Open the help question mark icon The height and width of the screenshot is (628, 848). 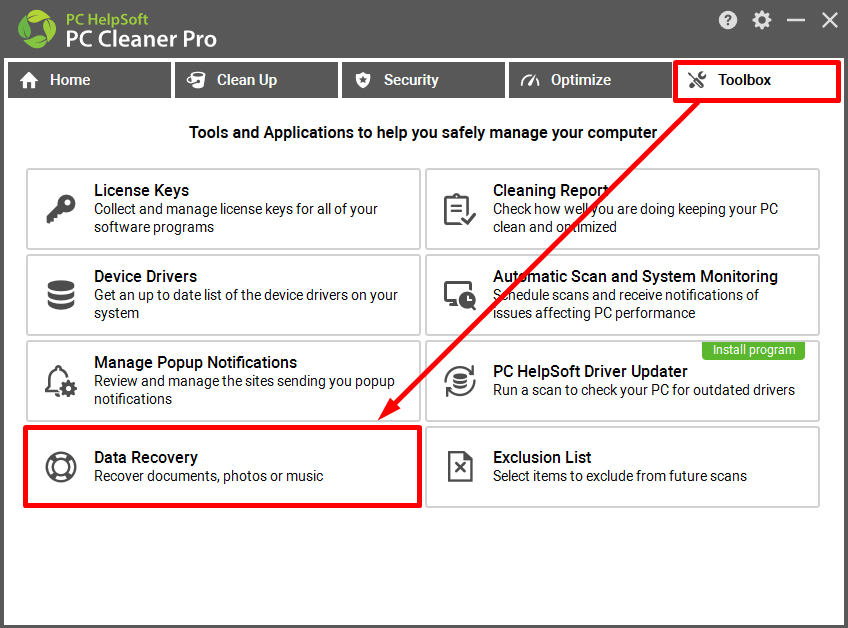727,21
